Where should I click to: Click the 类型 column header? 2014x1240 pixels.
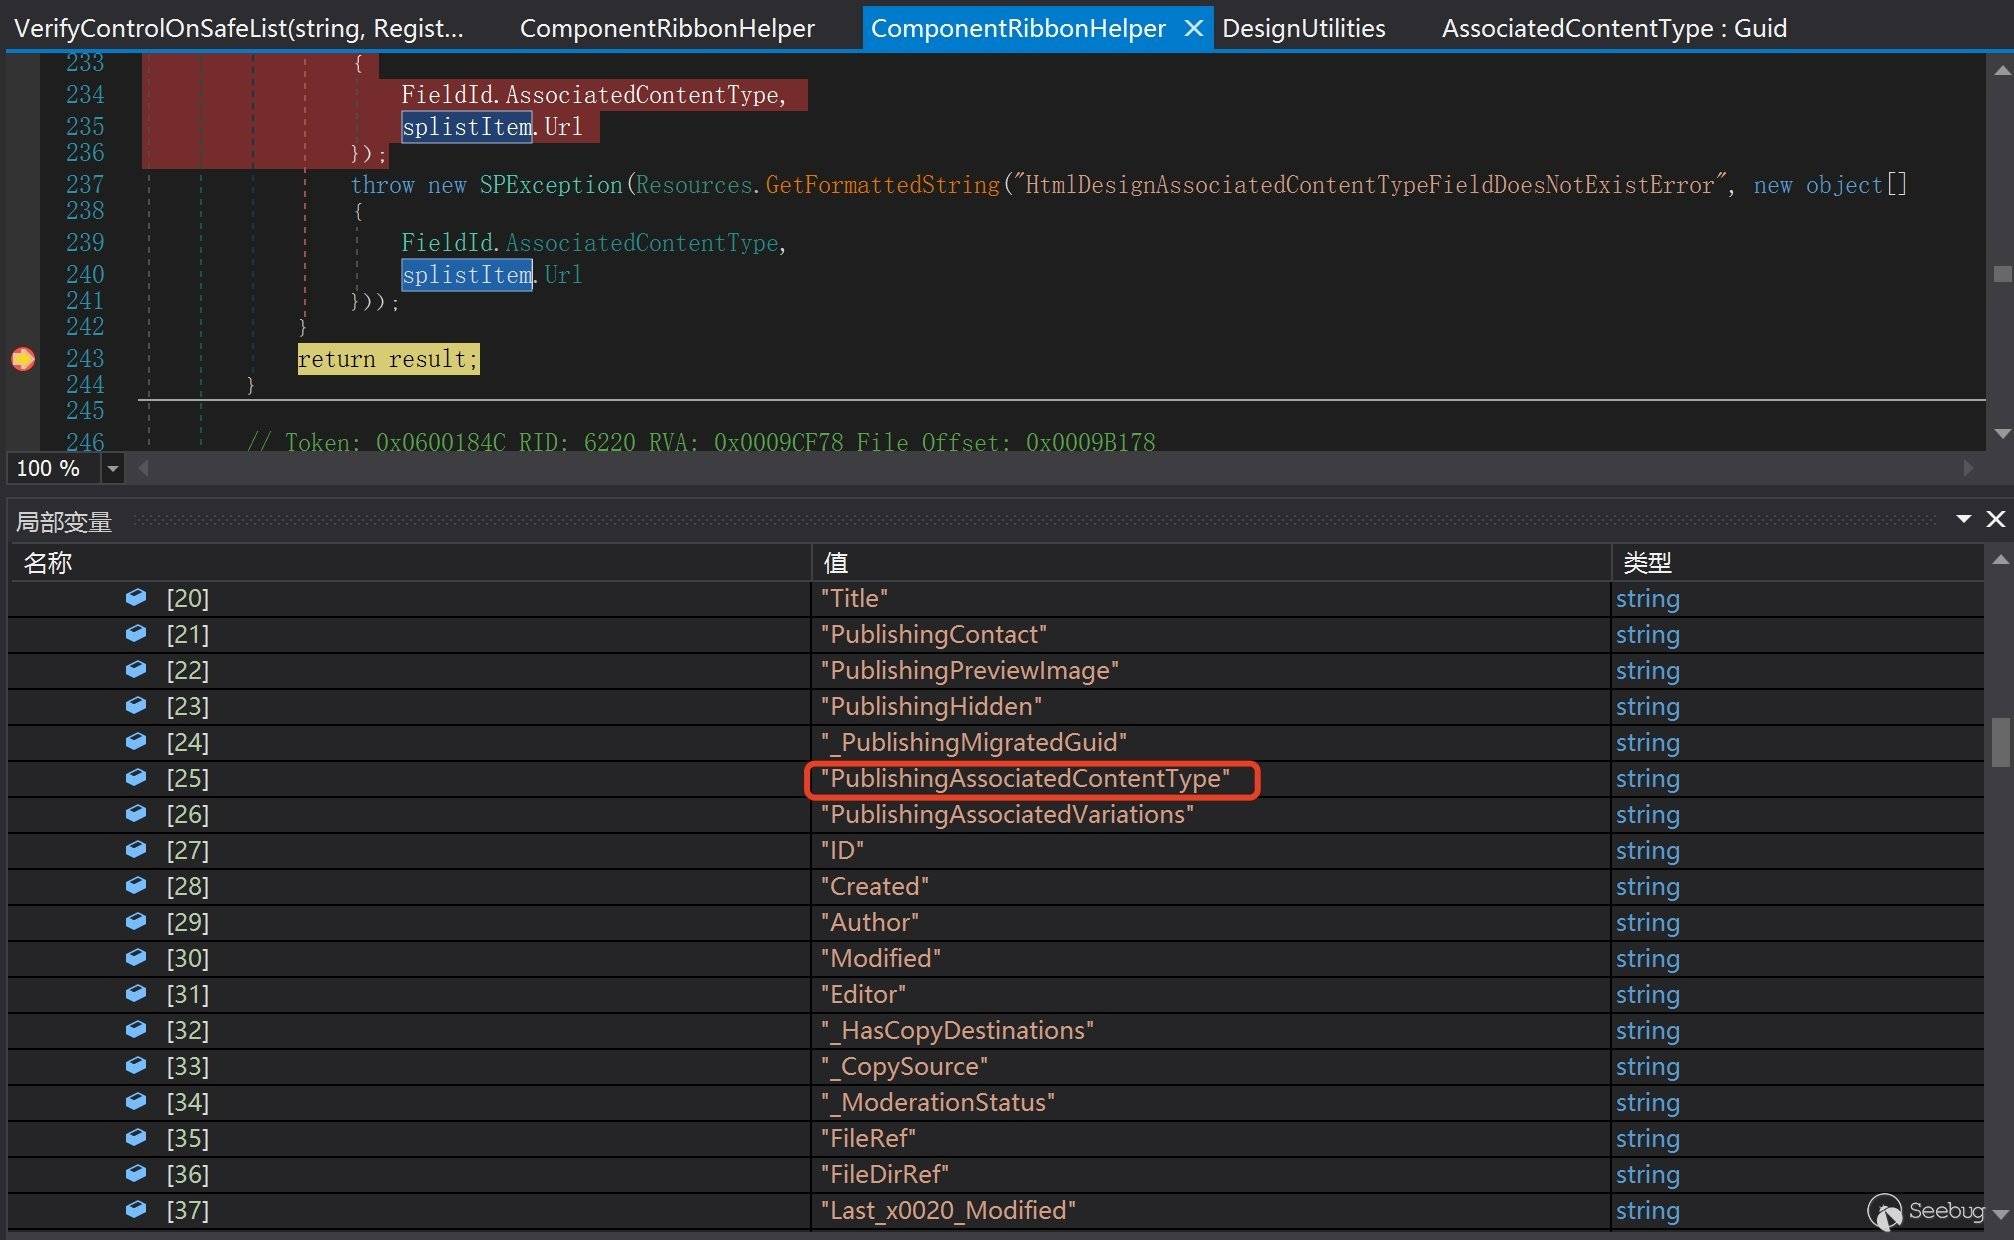(1647, 563)
